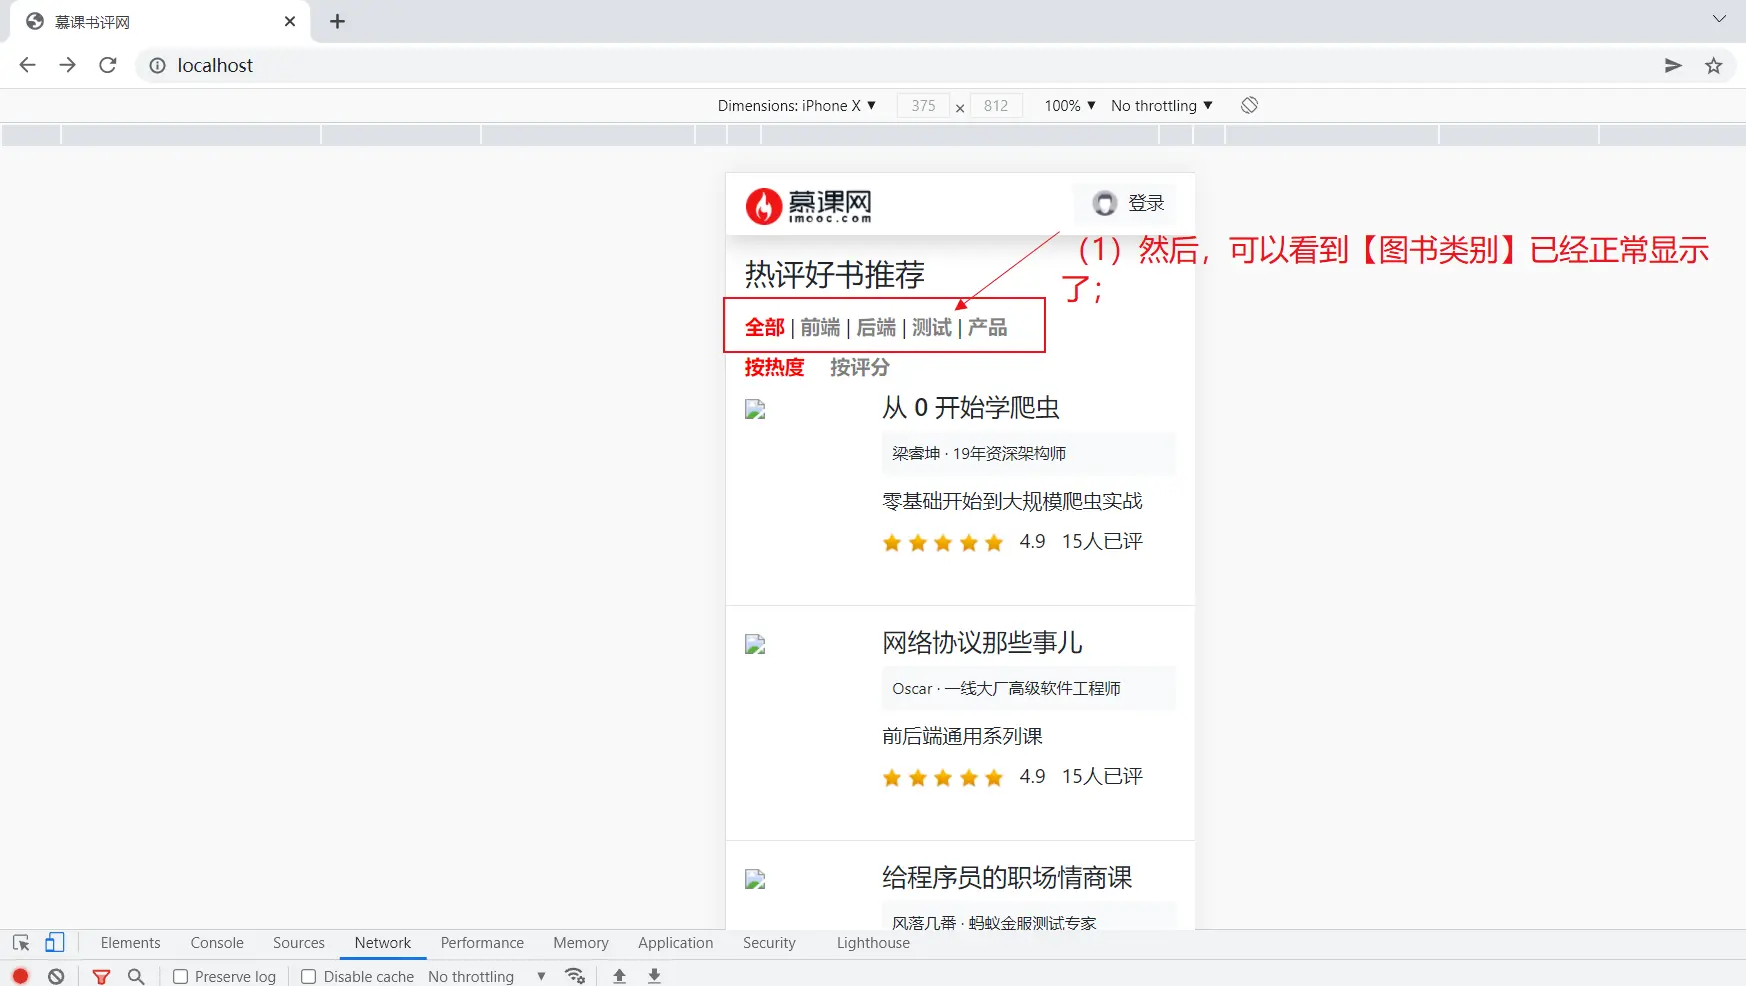Open network search magnifier icon
The height and width of the screenshot is (986, 1746).
point(136,976)
